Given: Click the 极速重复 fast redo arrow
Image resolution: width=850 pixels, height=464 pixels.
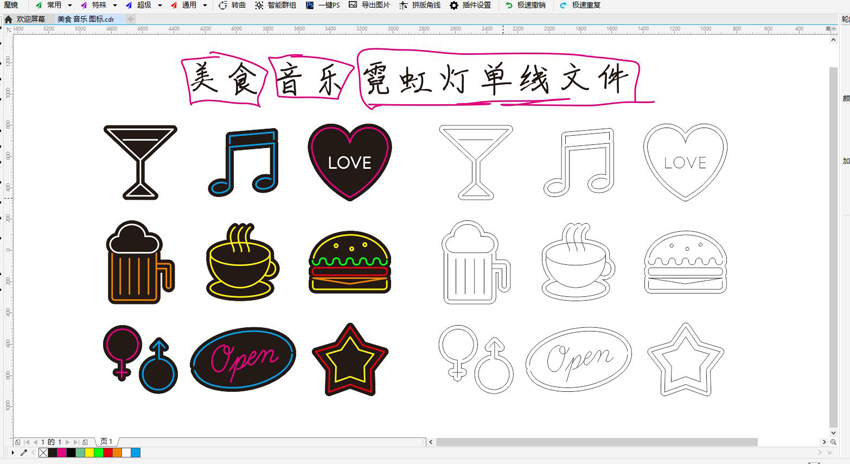Looking at the screenshot, I should 563,5.
